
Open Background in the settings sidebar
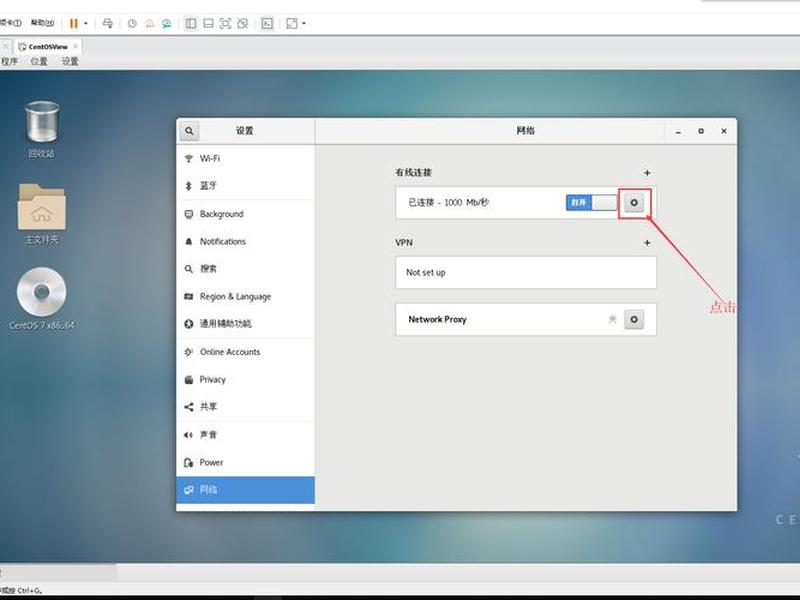coord(245,214)
